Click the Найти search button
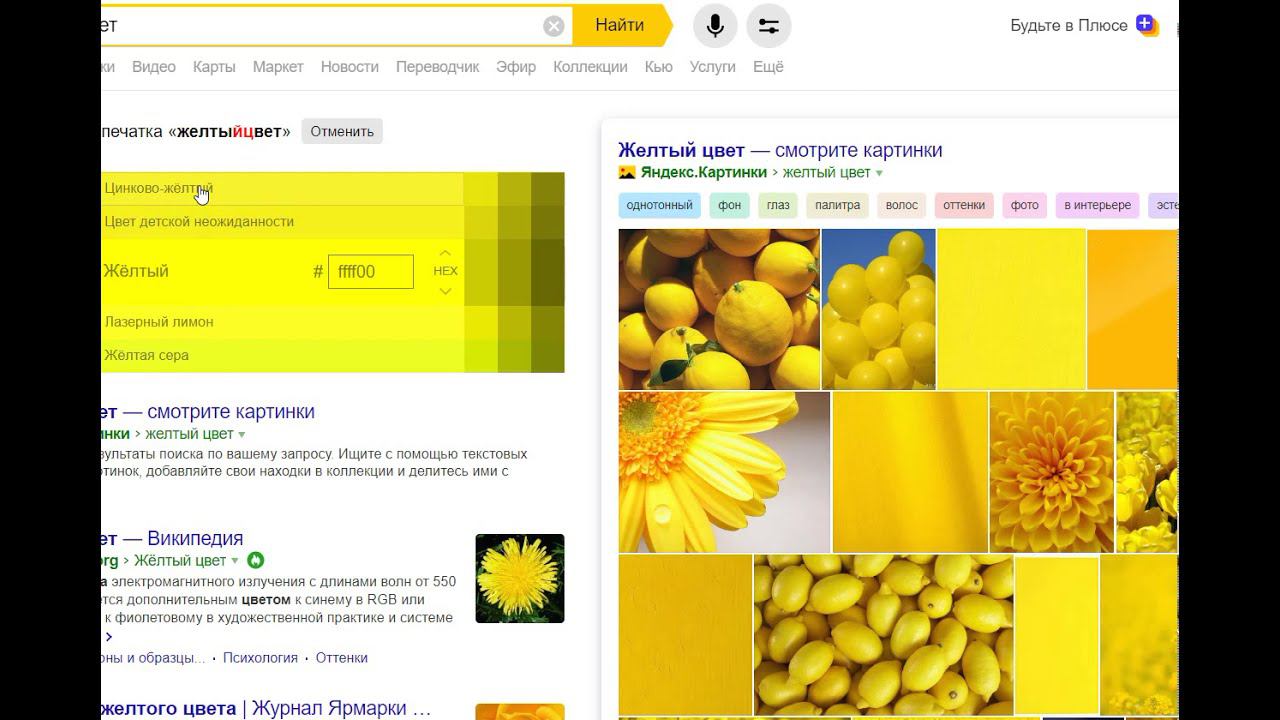 pyautogui.click(x=620, y=26)
